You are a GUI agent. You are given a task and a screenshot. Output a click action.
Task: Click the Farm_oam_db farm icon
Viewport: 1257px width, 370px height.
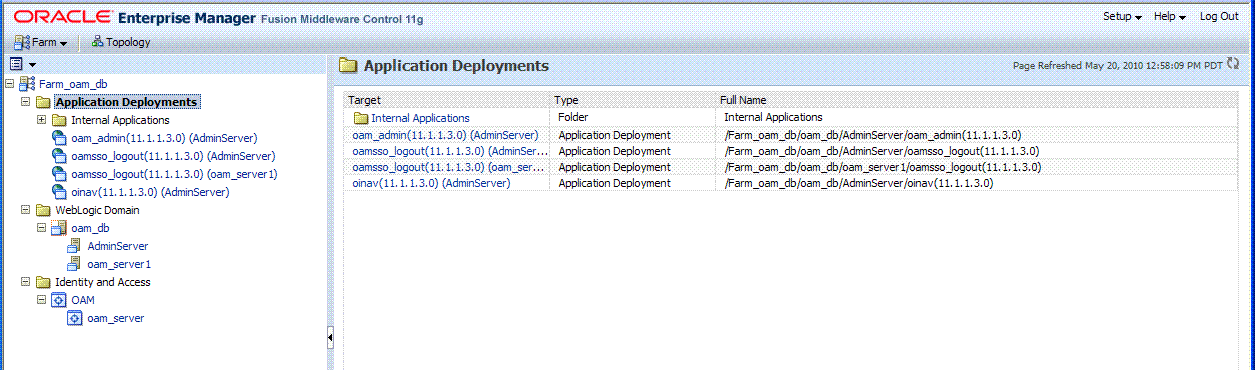tap(27, 84)
